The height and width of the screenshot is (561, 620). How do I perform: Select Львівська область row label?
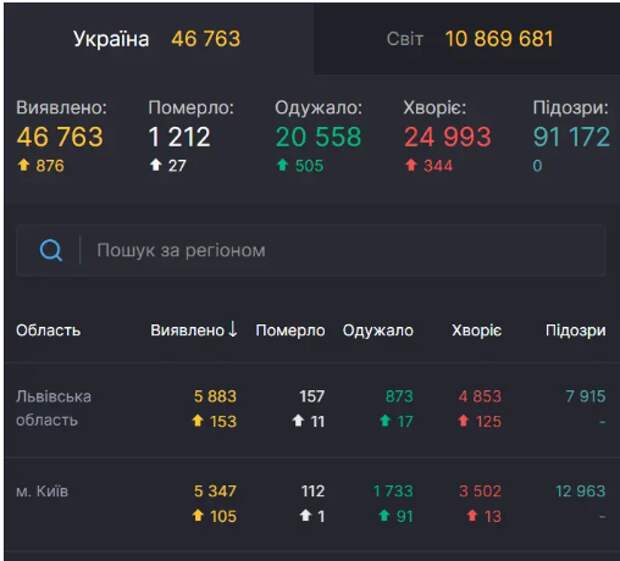(54, 408)
